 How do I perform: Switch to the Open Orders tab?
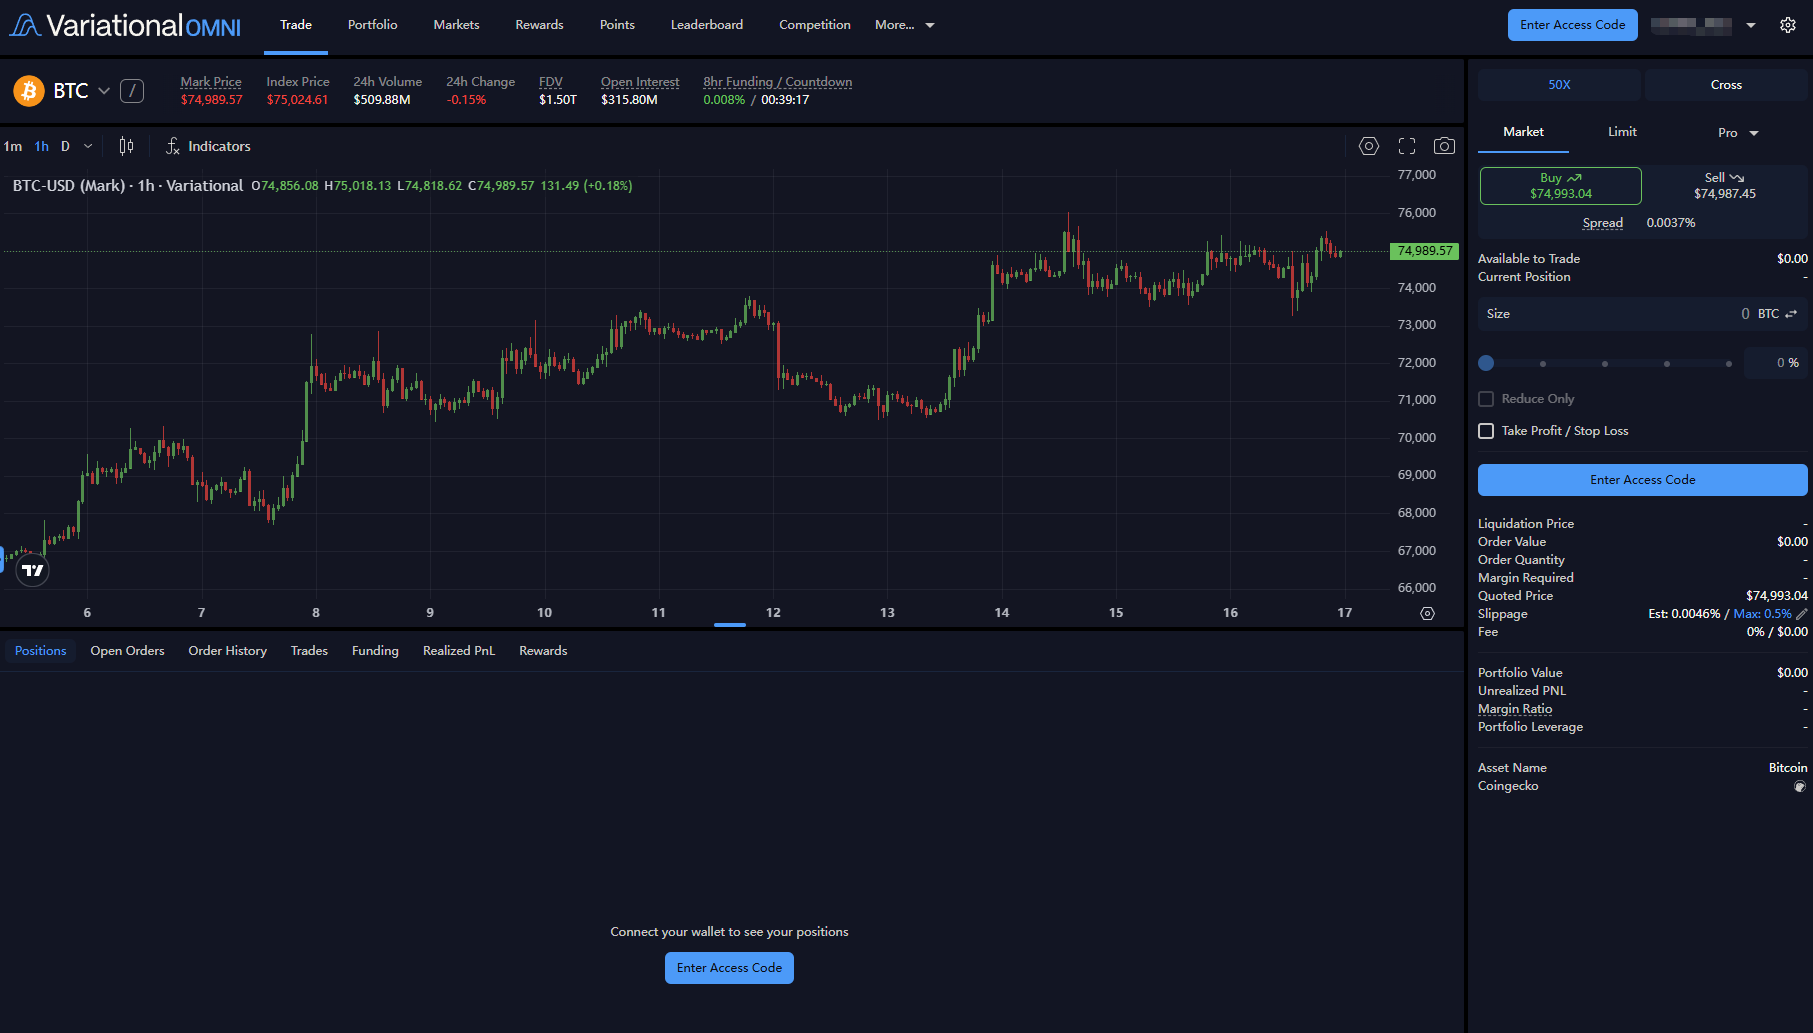(x=127, y=651)
